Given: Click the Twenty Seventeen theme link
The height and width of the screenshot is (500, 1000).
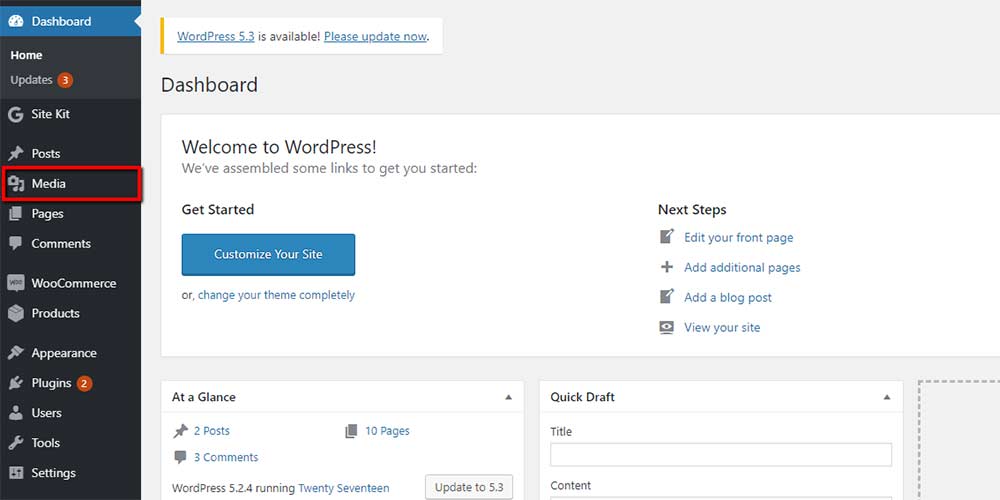Looking at the screenshot, I should pyautogui.click(x=344, y=489).
